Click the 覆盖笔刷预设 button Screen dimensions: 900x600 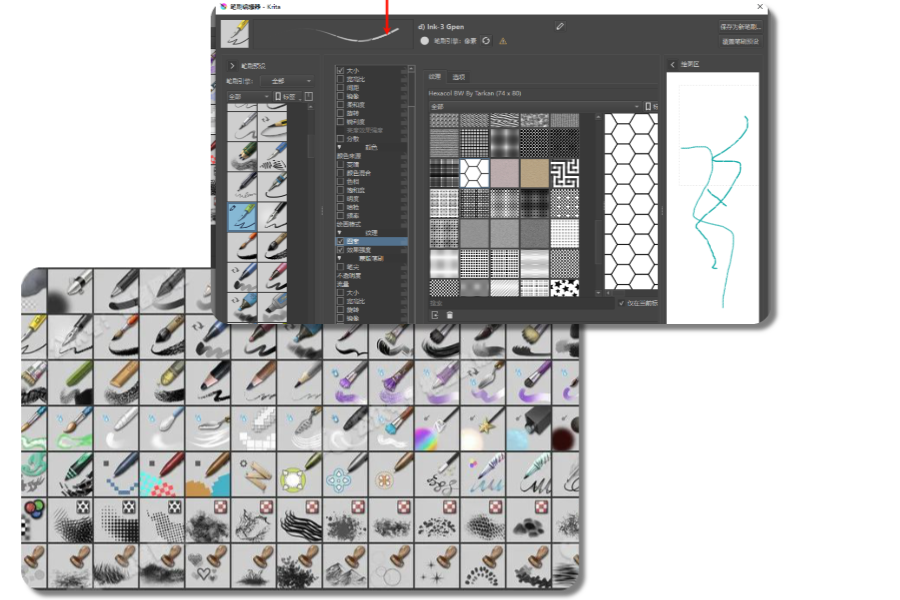740,41
